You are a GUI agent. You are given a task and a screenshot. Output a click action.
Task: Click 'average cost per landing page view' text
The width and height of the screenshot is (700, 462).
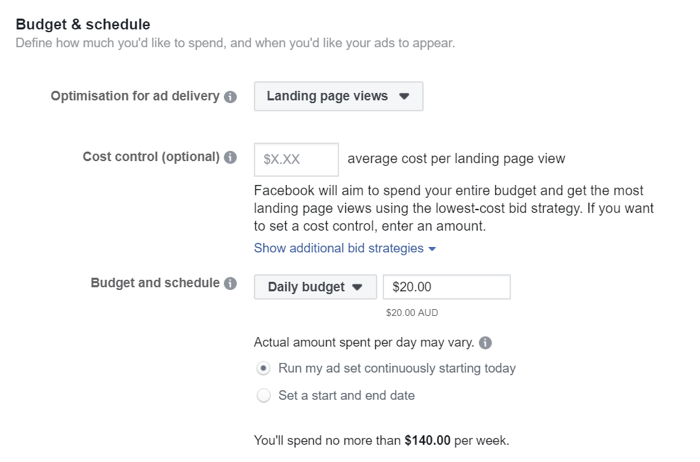(456, 158)
